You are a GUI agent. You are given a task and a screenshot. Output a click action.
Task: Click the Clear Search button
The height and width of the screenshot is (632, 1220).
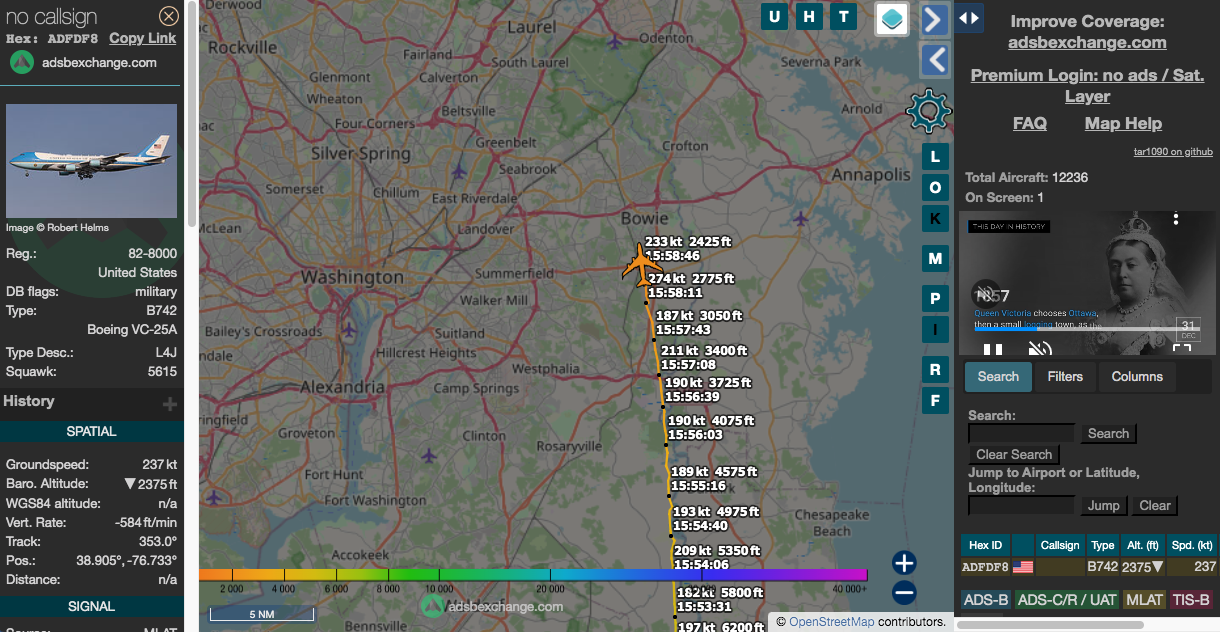1013,454
